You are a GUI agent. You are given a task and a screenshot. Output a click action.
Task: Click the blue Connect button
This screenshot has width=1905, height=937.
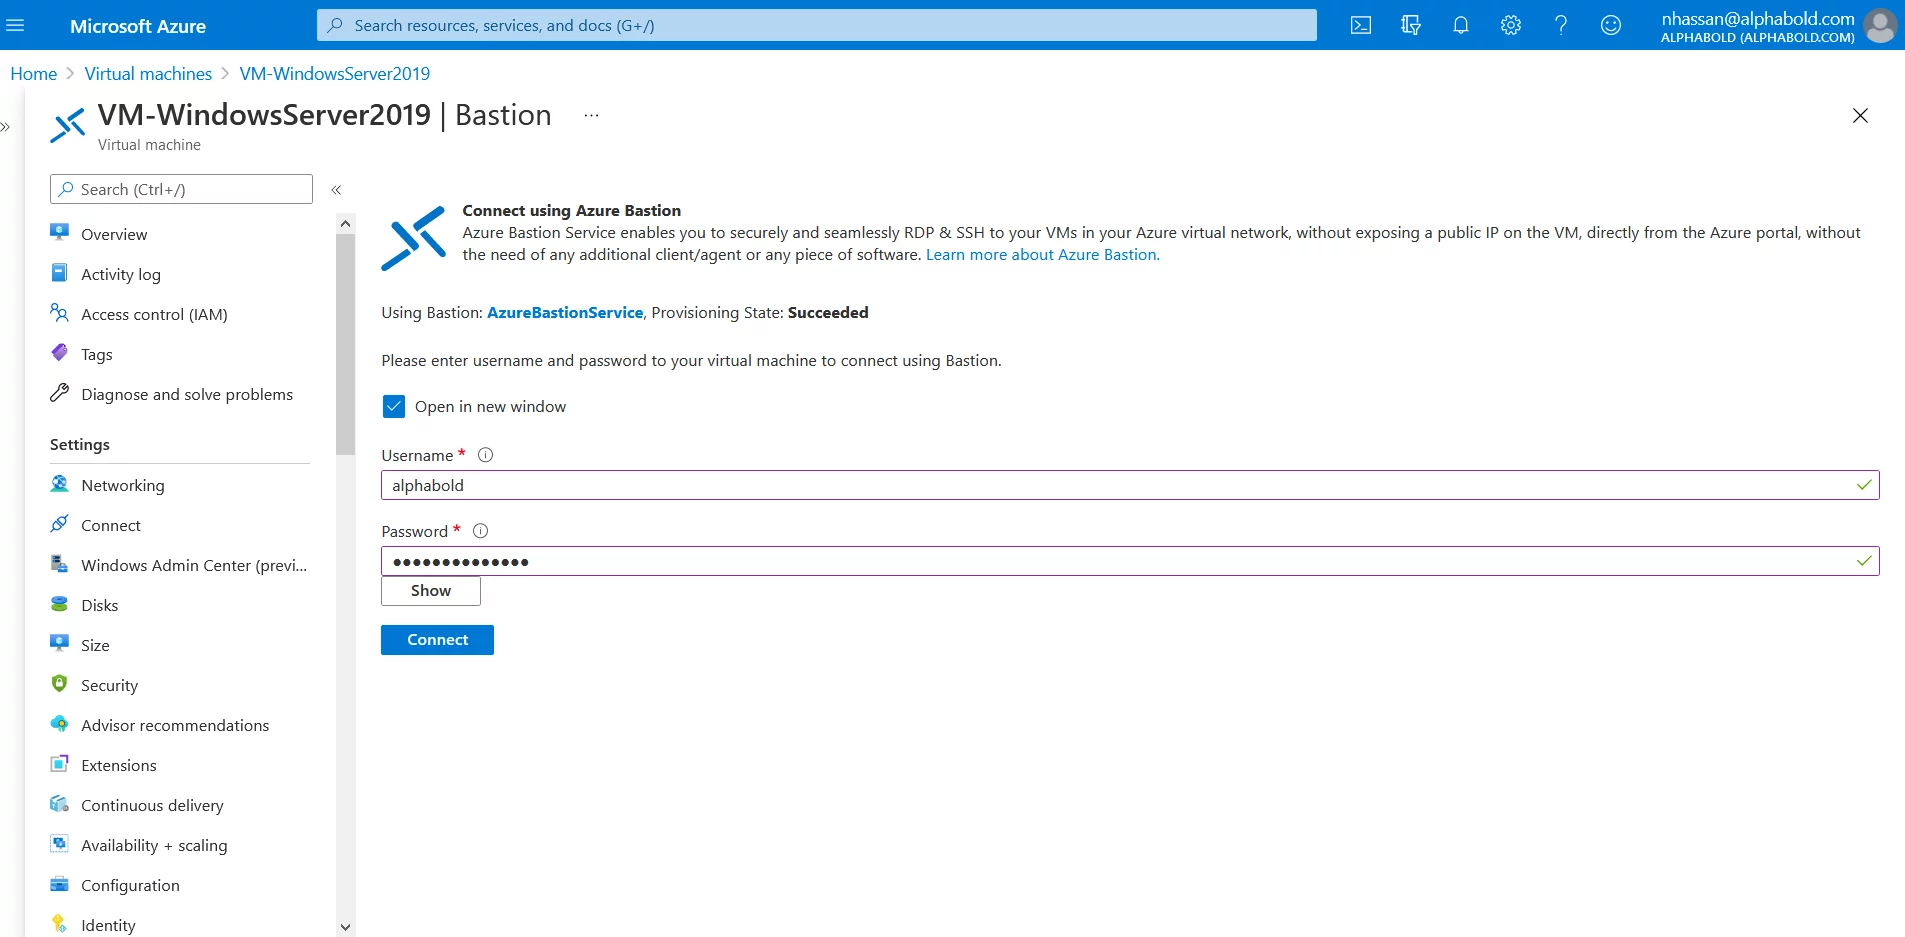[437, 640]
